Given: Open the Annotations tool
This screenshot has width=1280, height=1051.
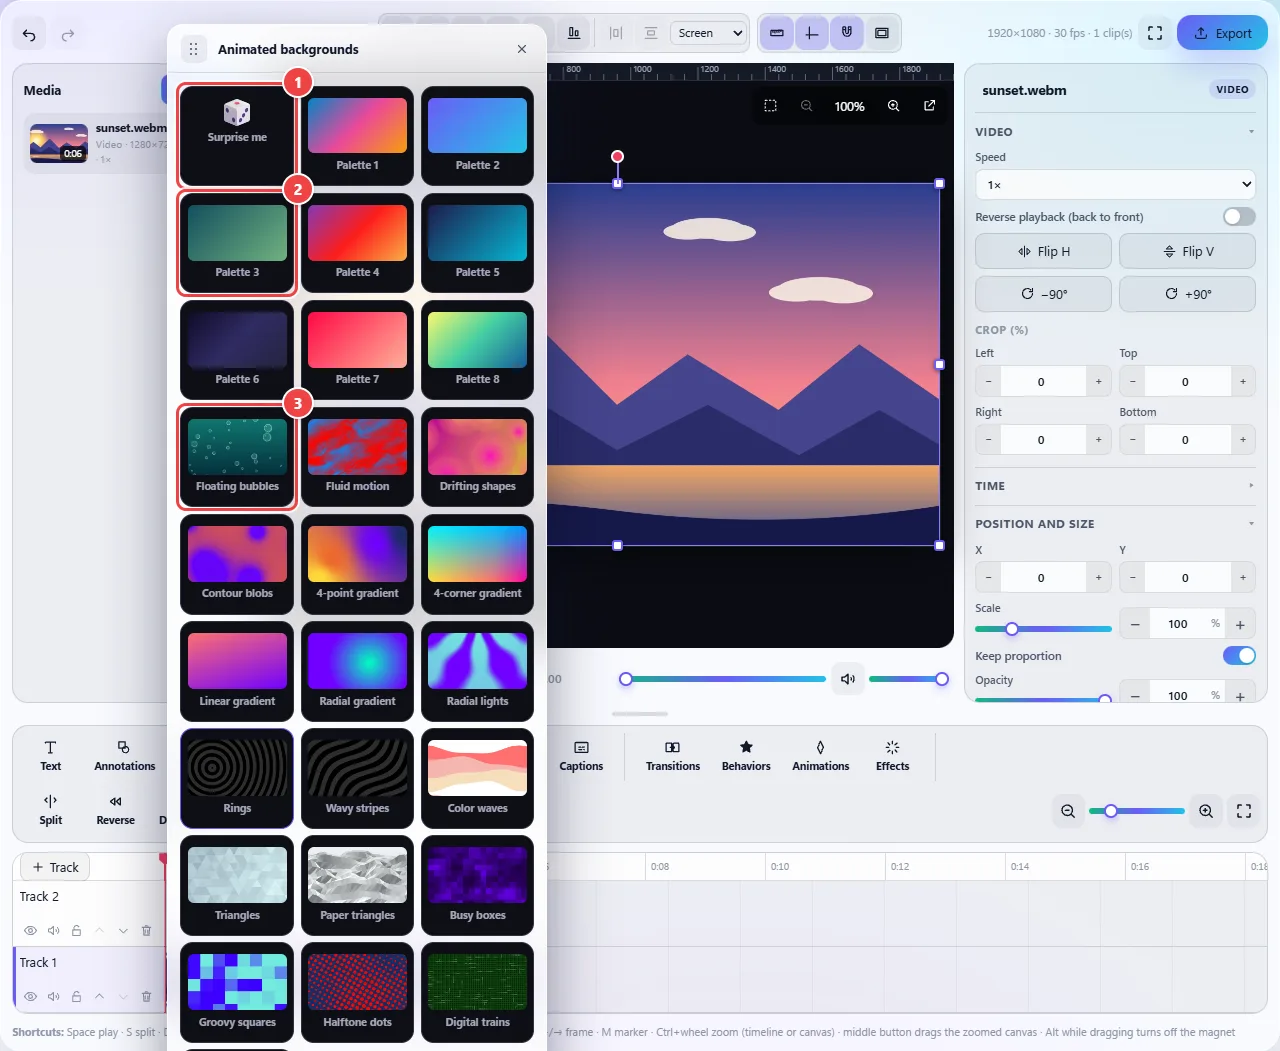Looking at the screenshot, I should coord(124,756).
